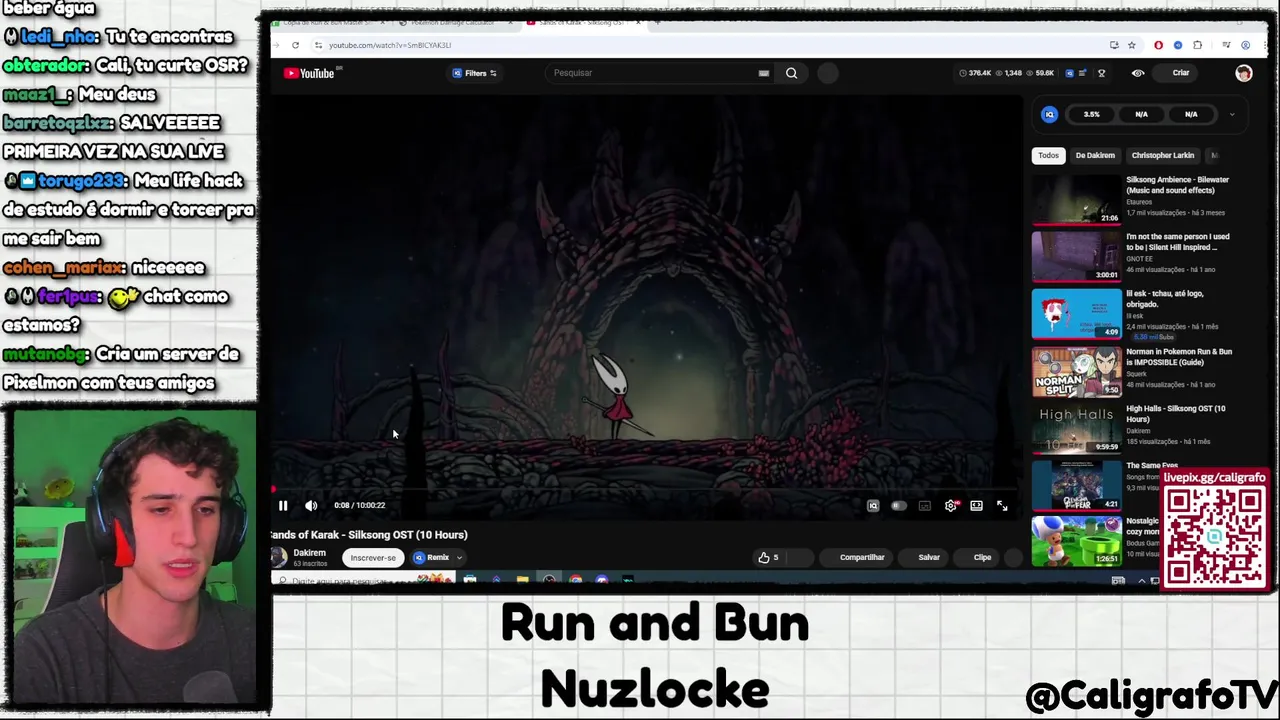Expand the Remix dropdown arrow
Viewport: 1280px width, 720px height.
pyautogui.click(x=459, y=558)
